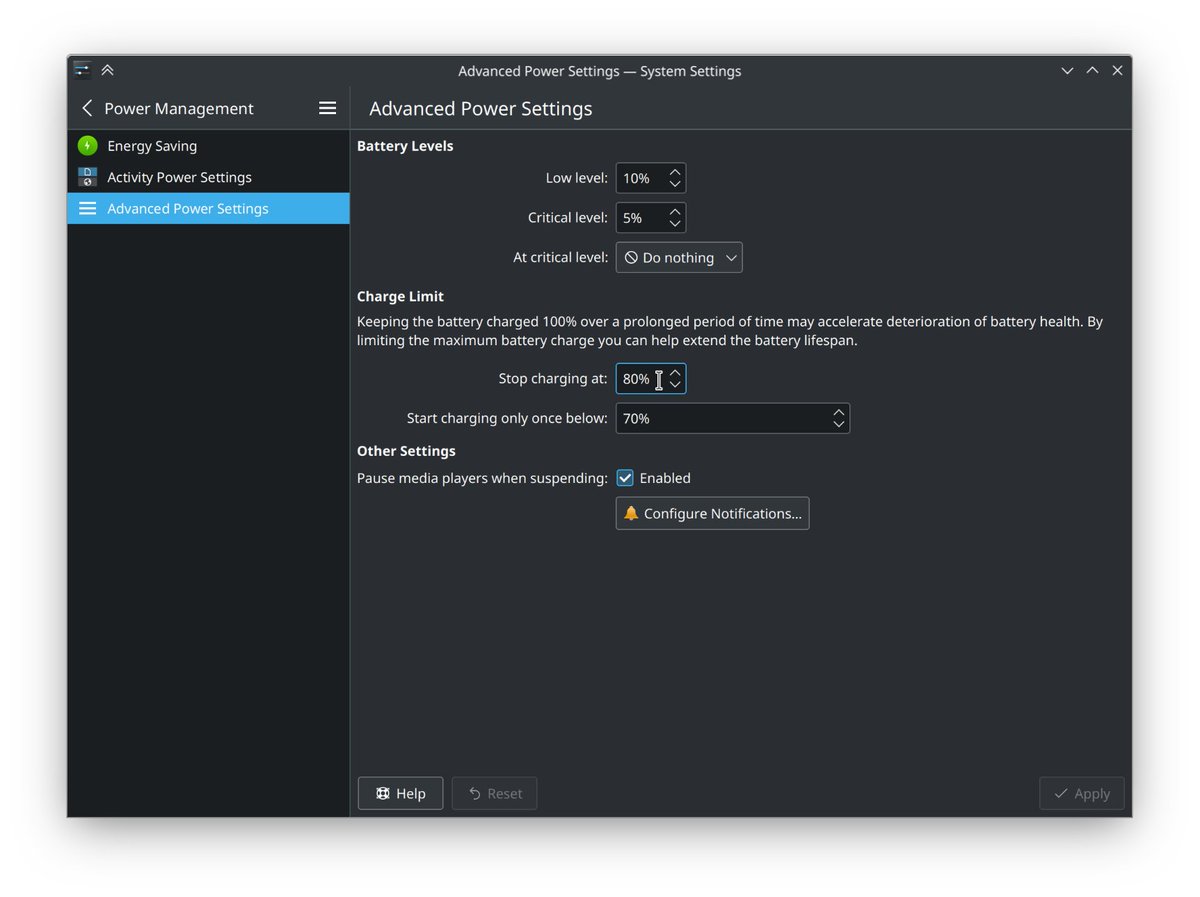Screen dimensions: 1200x897
Task: Click the bell icon on Configure Notifications
Action: [630, 513]
